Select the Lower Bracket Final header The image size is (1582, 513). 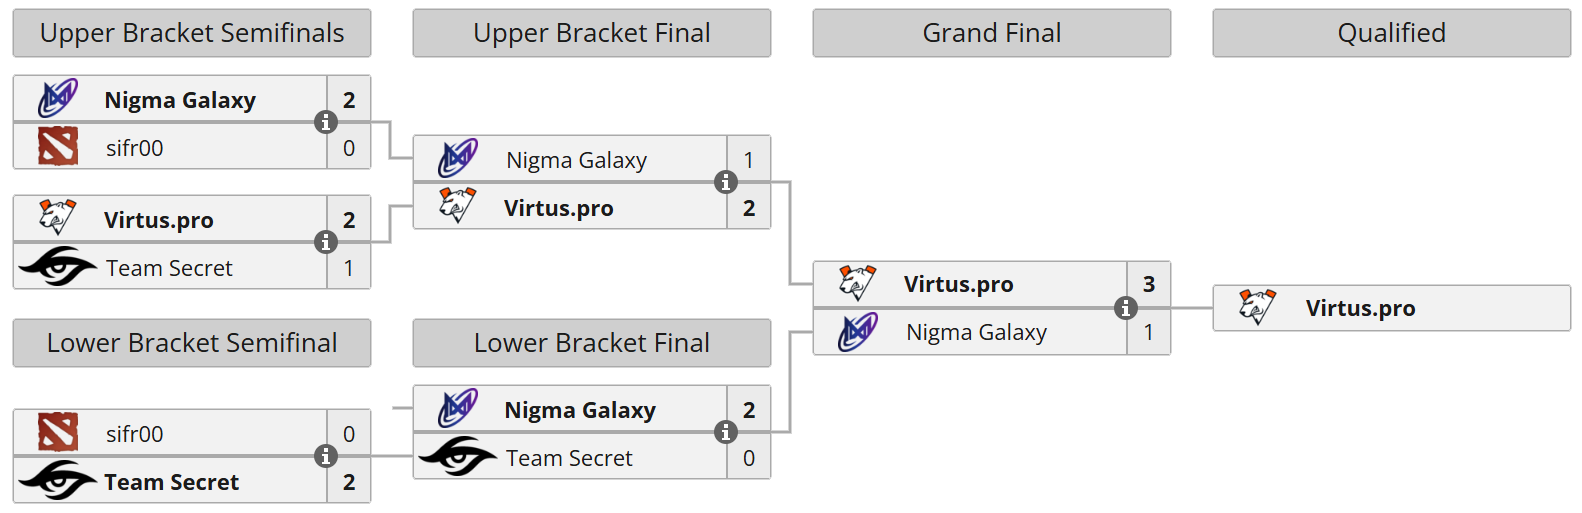tap(592, 343)
